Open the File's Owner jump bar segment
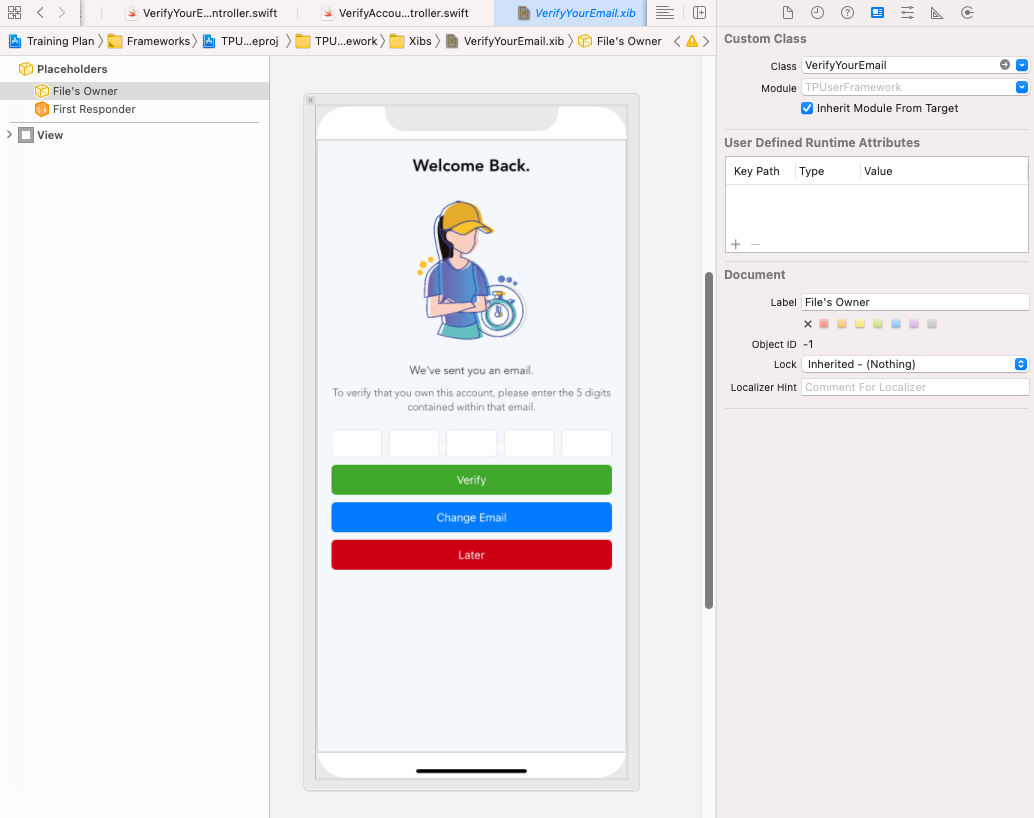This screenshot has width=1034, height=818. (x=620, y=41)
